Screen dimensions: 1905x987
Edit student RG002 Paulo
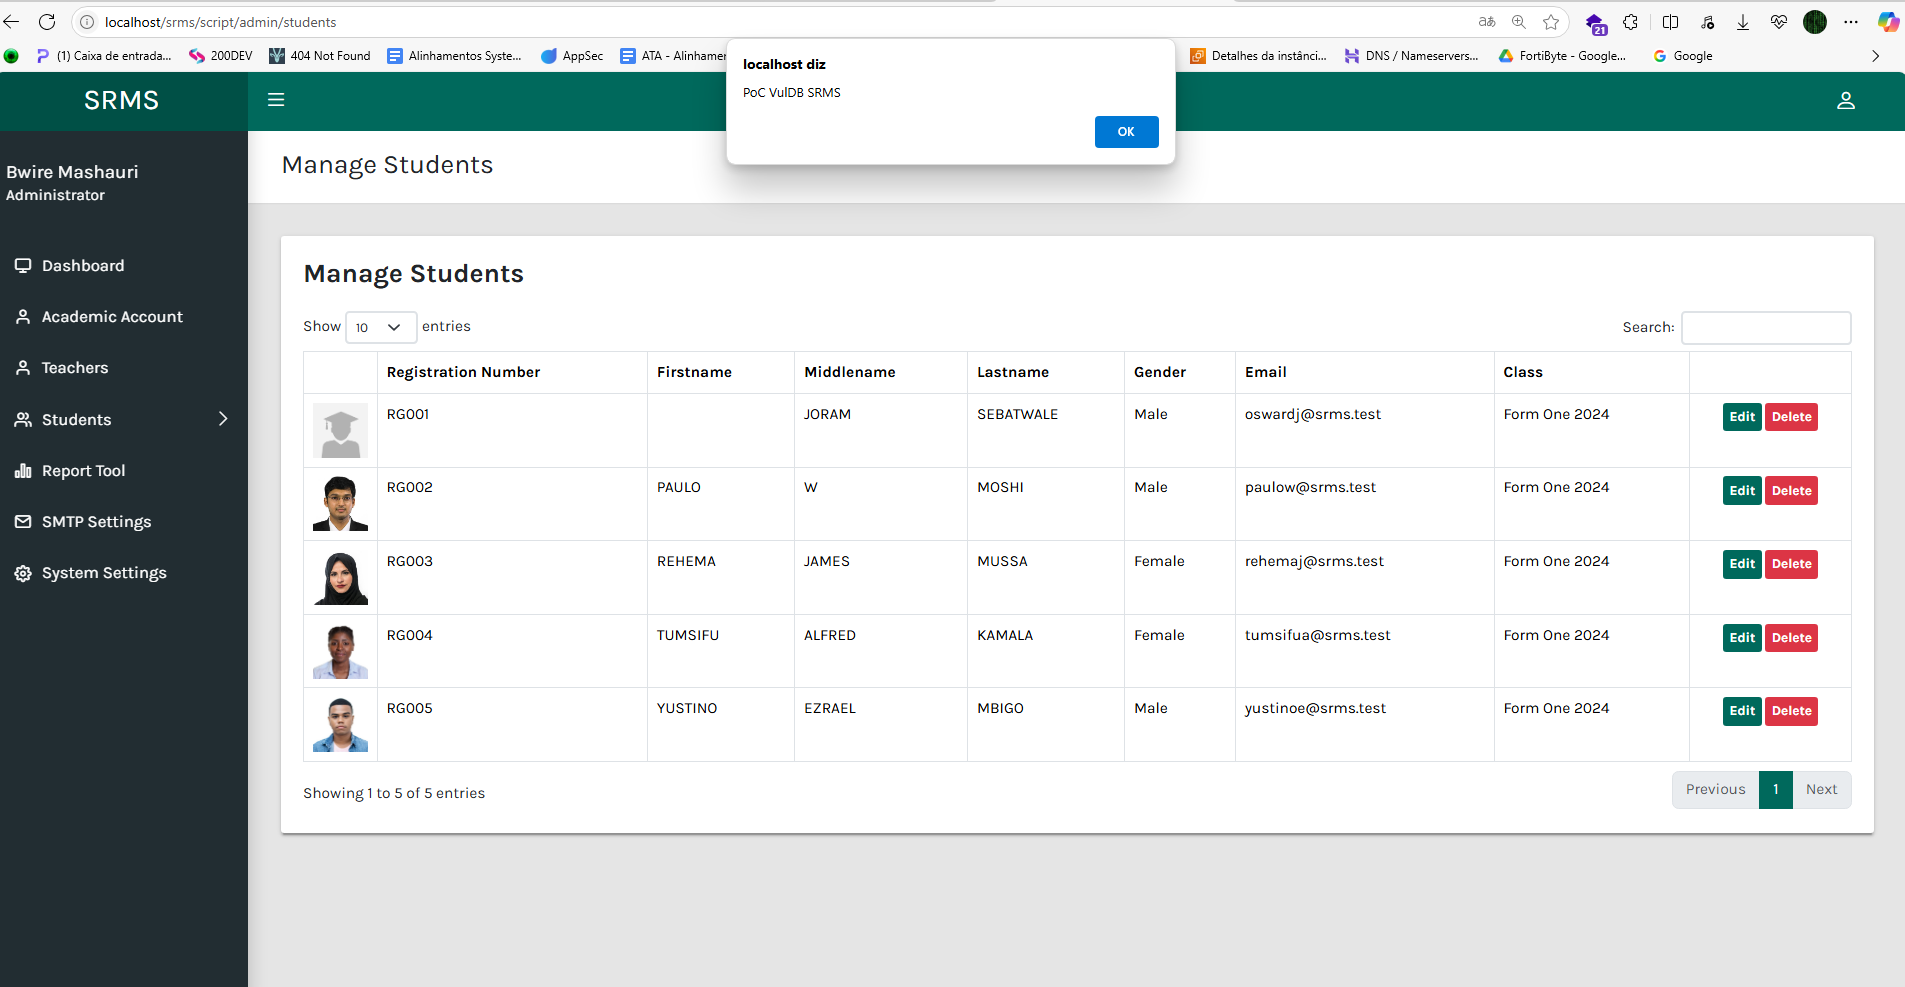(1742, 491)
